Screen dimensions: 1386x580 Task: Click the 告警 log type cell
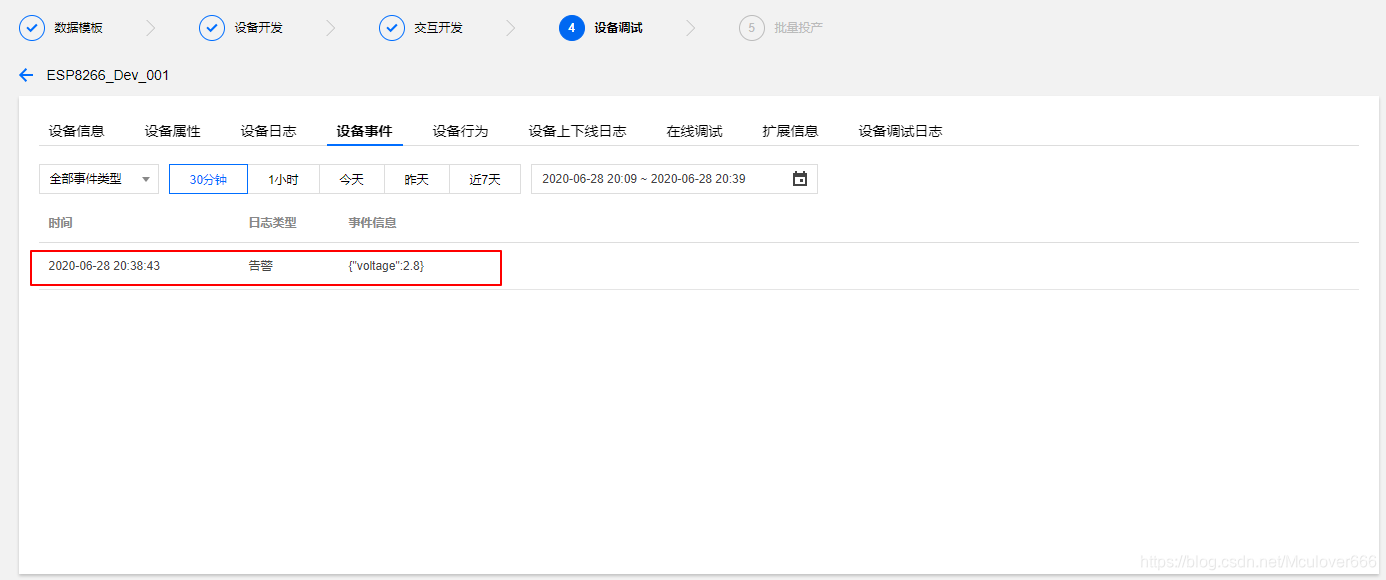(260, 266)
